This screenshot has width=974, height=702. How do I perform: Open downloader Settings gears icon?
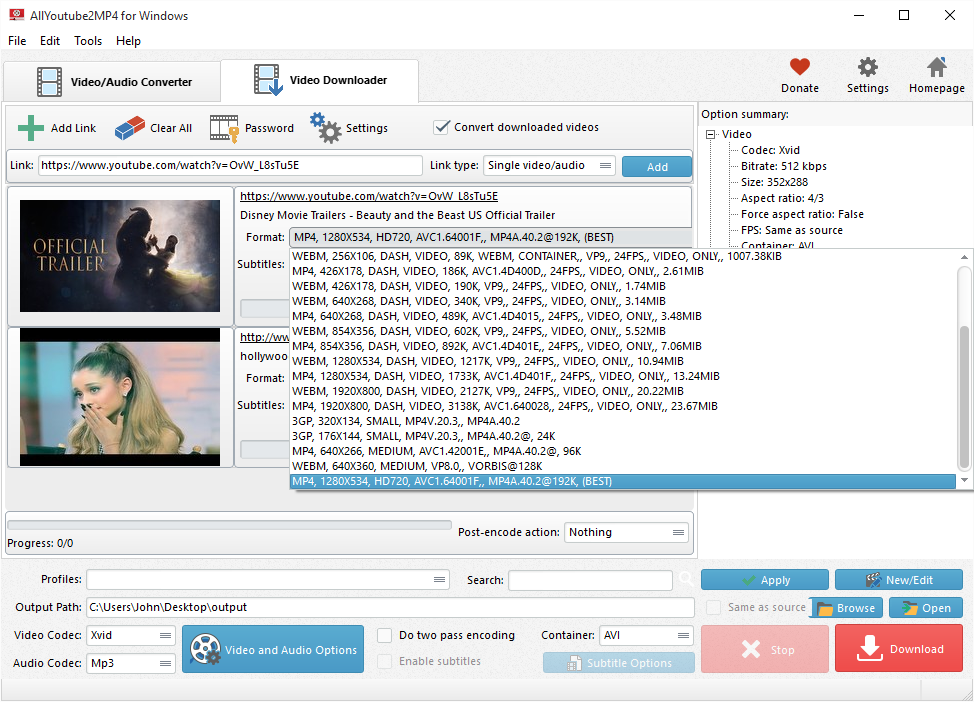pos(325,128)
